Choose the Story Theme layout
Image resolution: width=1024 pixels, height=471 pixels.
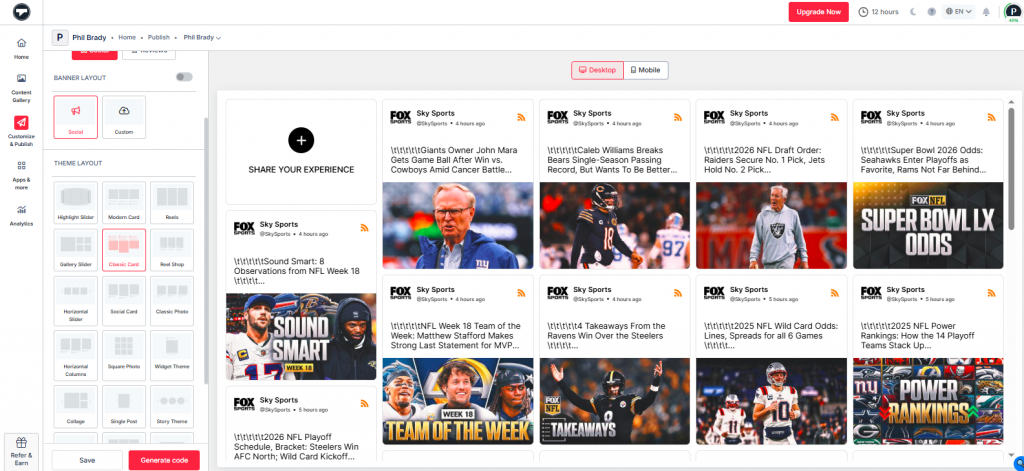pyautogui.click(x=172, y=406)
